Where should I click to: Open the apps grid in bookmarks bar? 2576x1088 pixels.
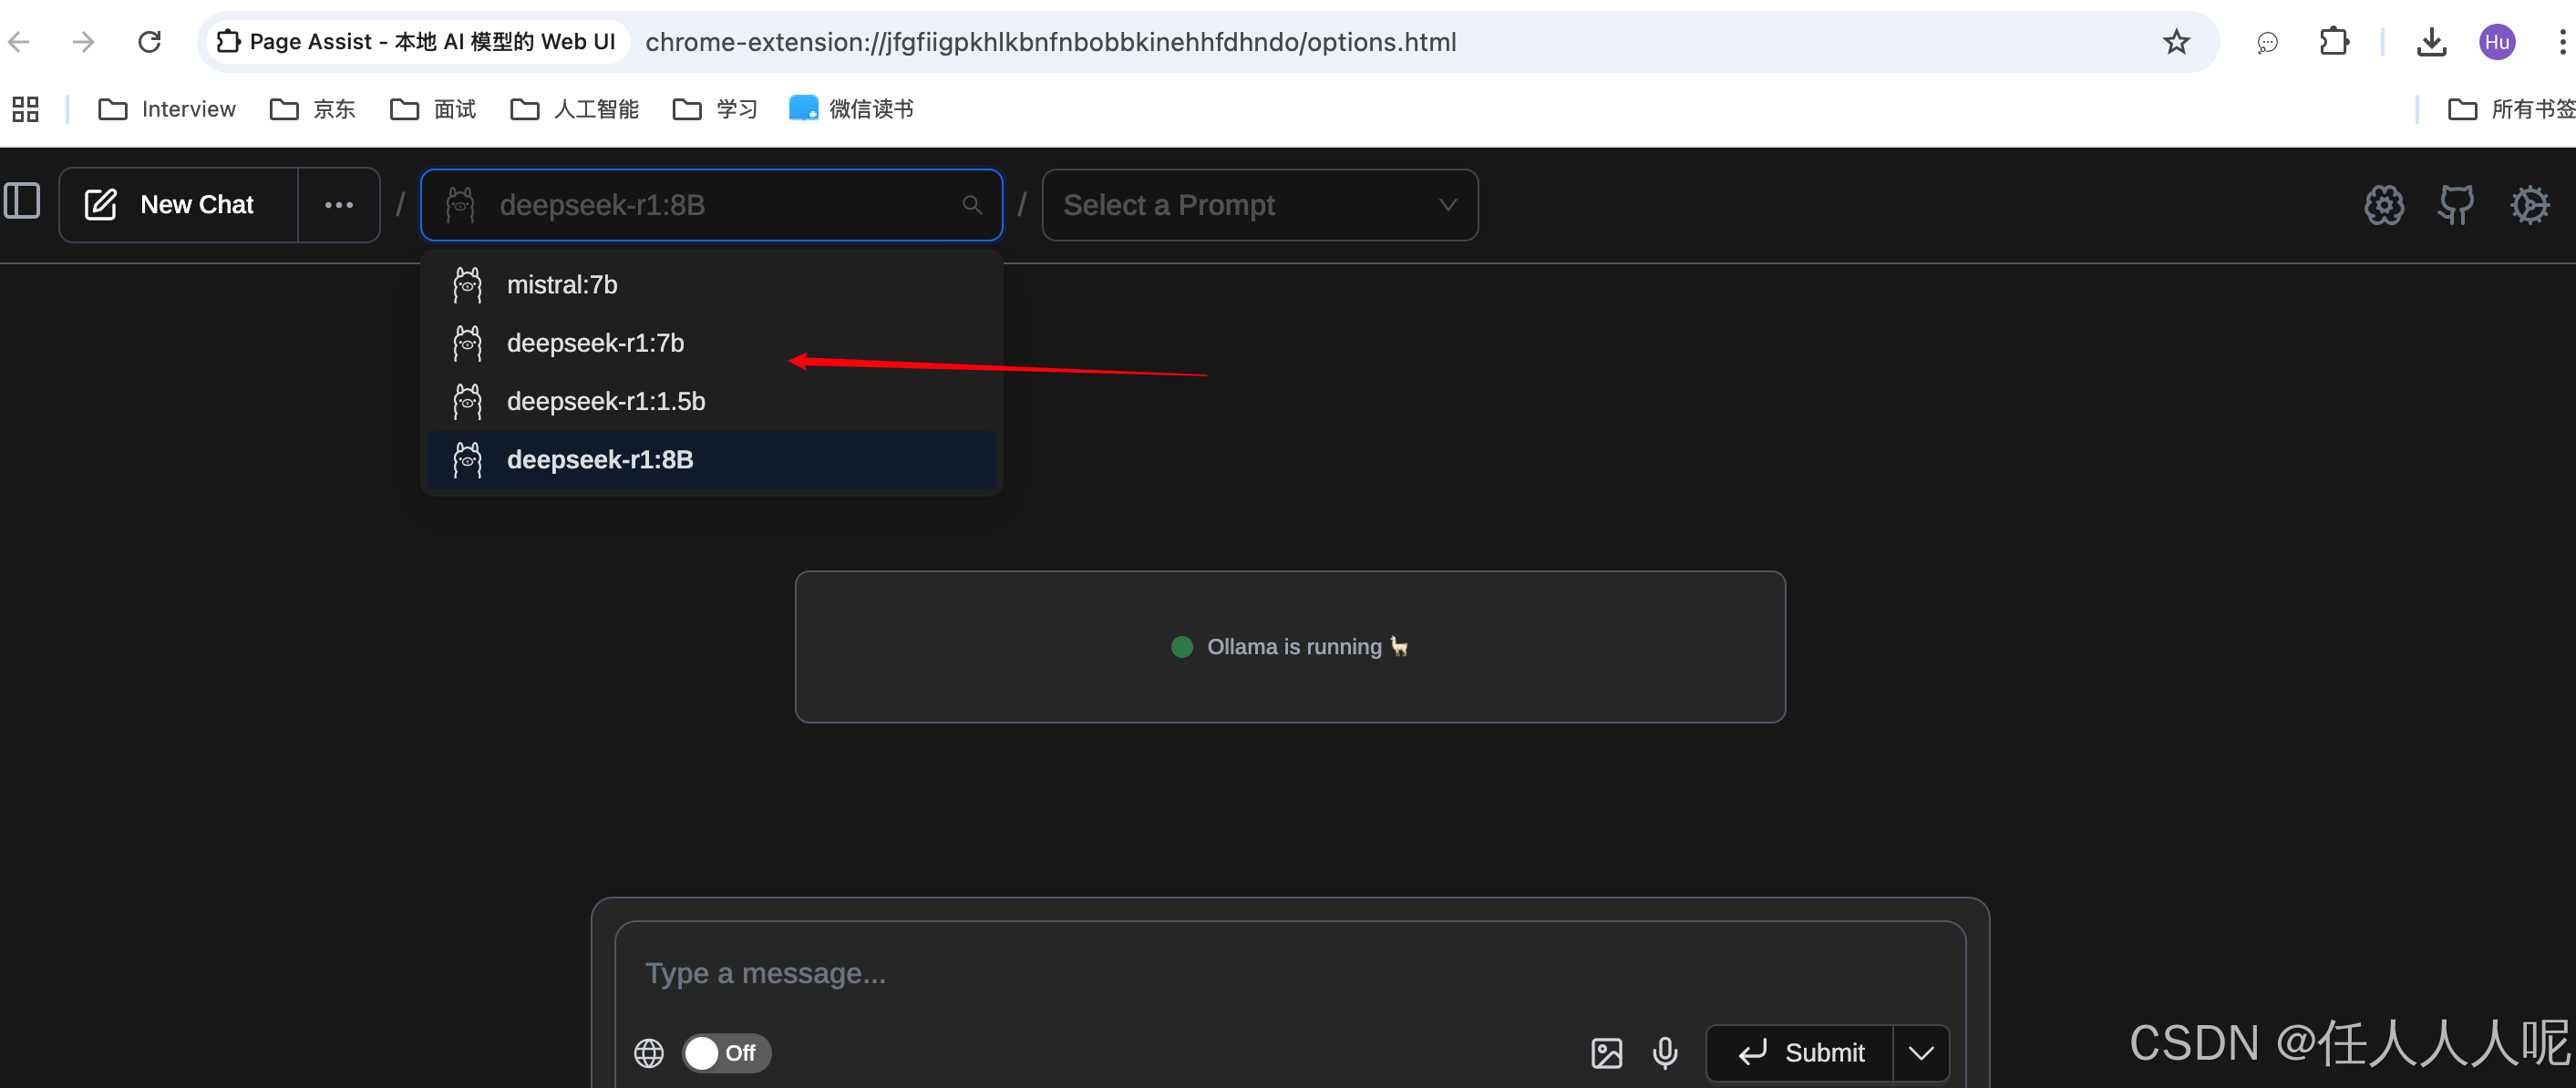point(25,109)
